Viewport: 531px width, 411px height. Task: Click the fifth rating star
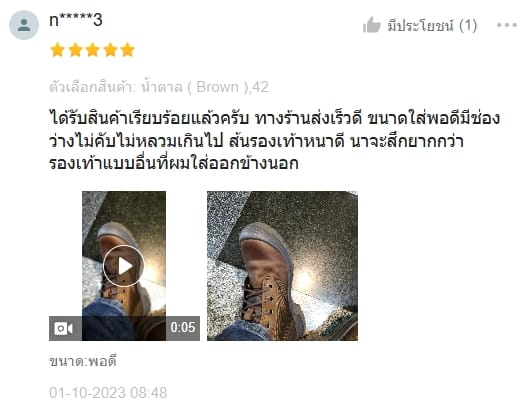pyautogui.click(x=128, y=50)
